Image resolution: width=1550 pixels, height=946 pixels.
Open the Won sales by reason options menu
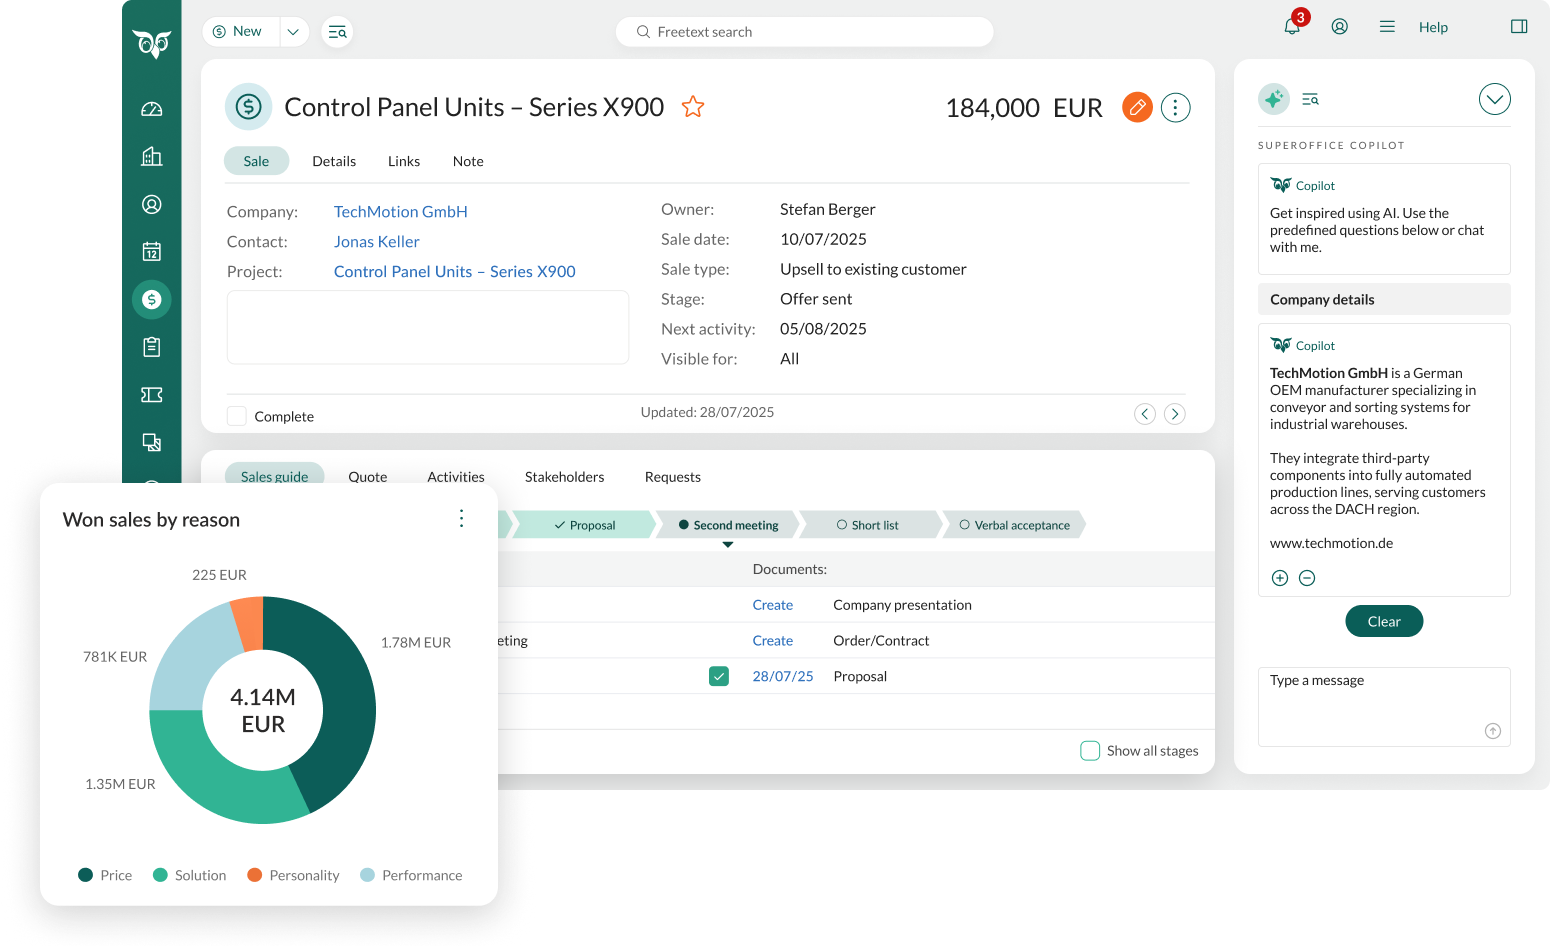pos(461,518)
